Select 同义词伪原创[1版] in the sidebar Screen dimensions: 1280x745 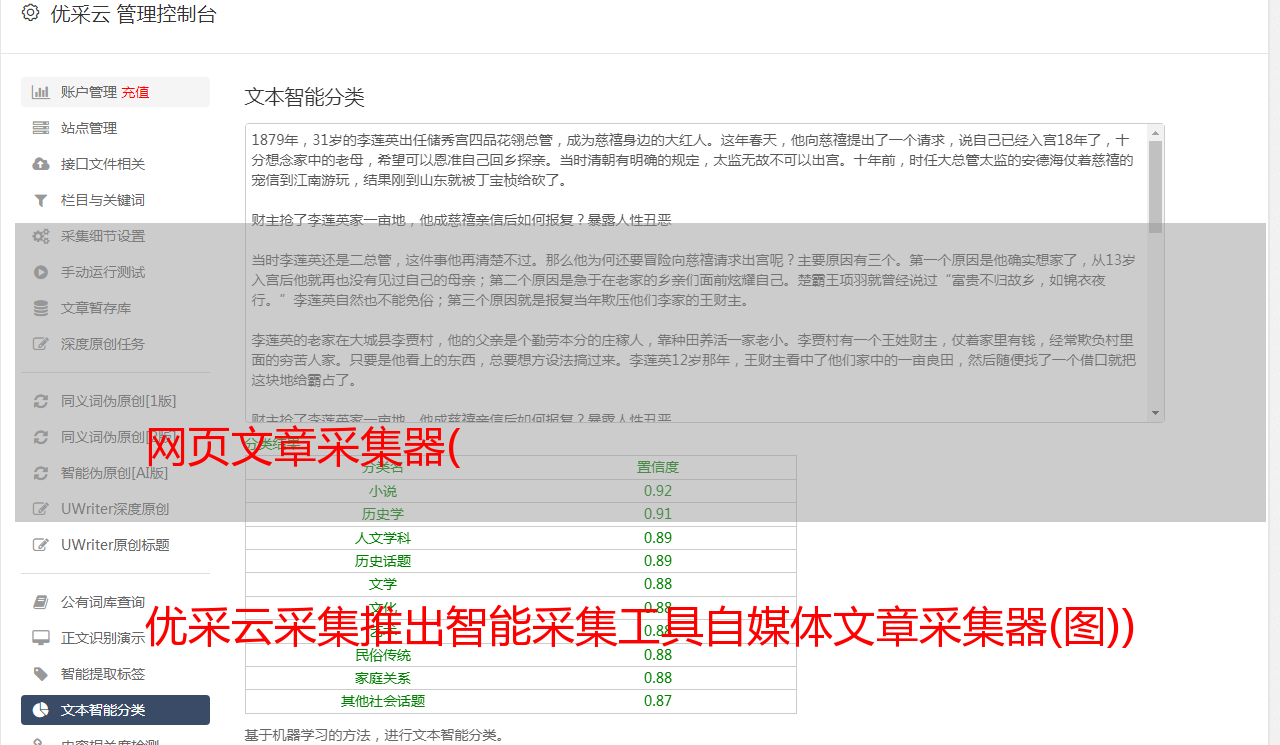tap(118, 401)
